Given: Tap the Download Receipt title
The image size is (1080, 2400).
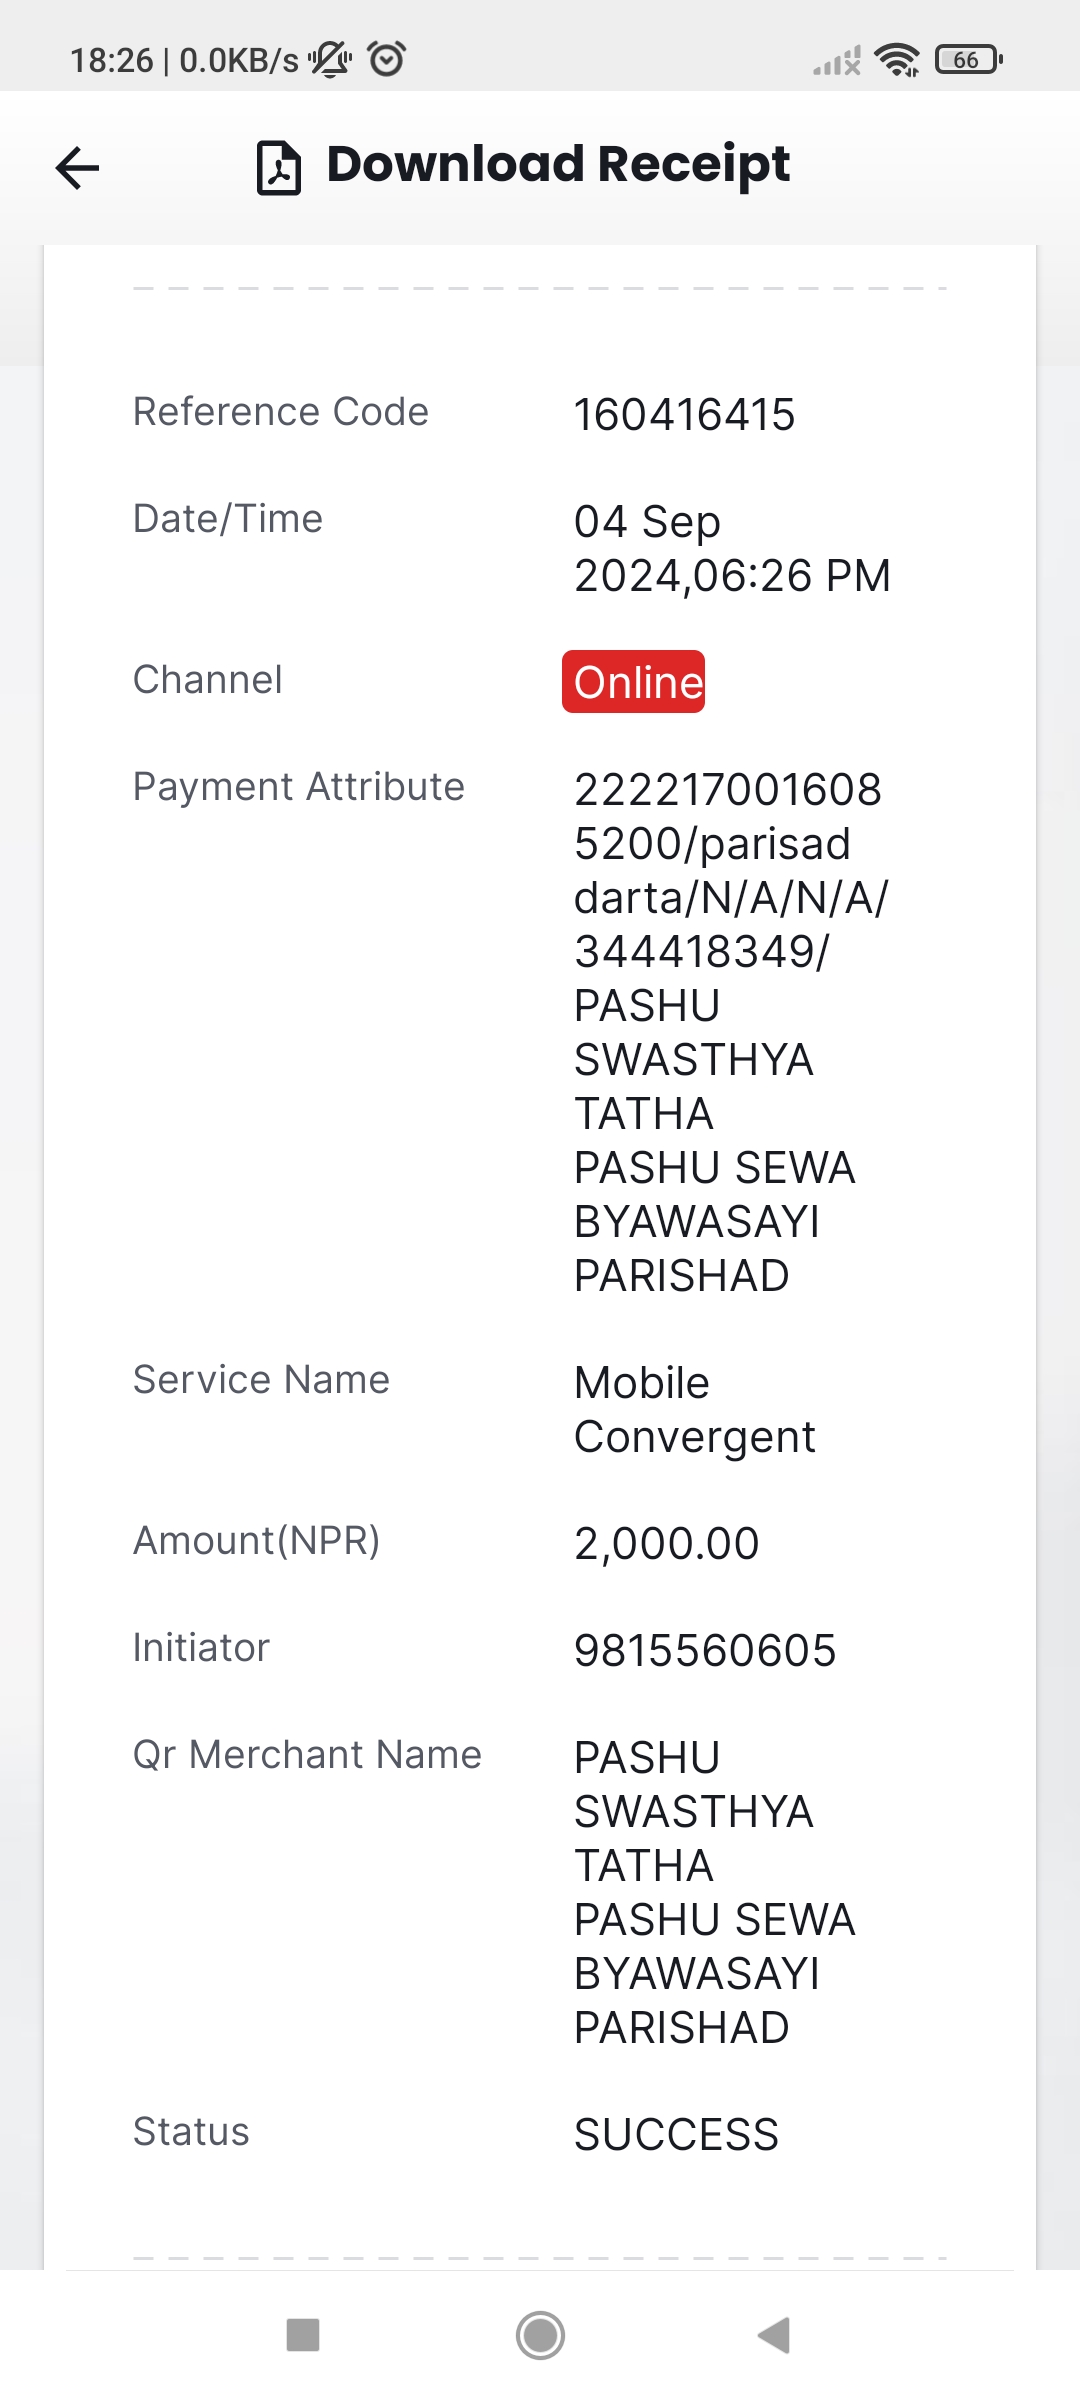Looking at the screenshot, I should (558, 165).
